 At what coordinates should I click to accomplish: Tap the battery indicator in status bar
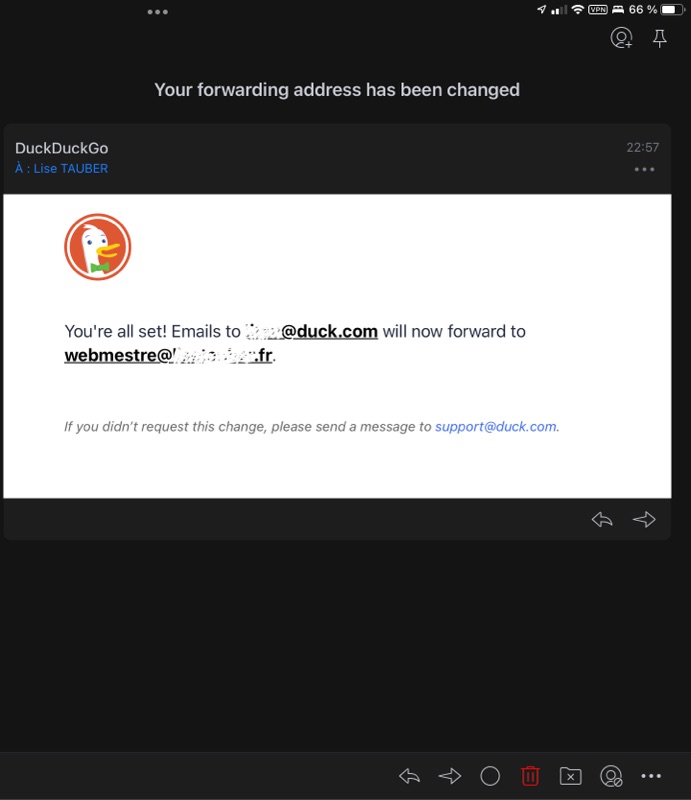(x=673, y=10)
